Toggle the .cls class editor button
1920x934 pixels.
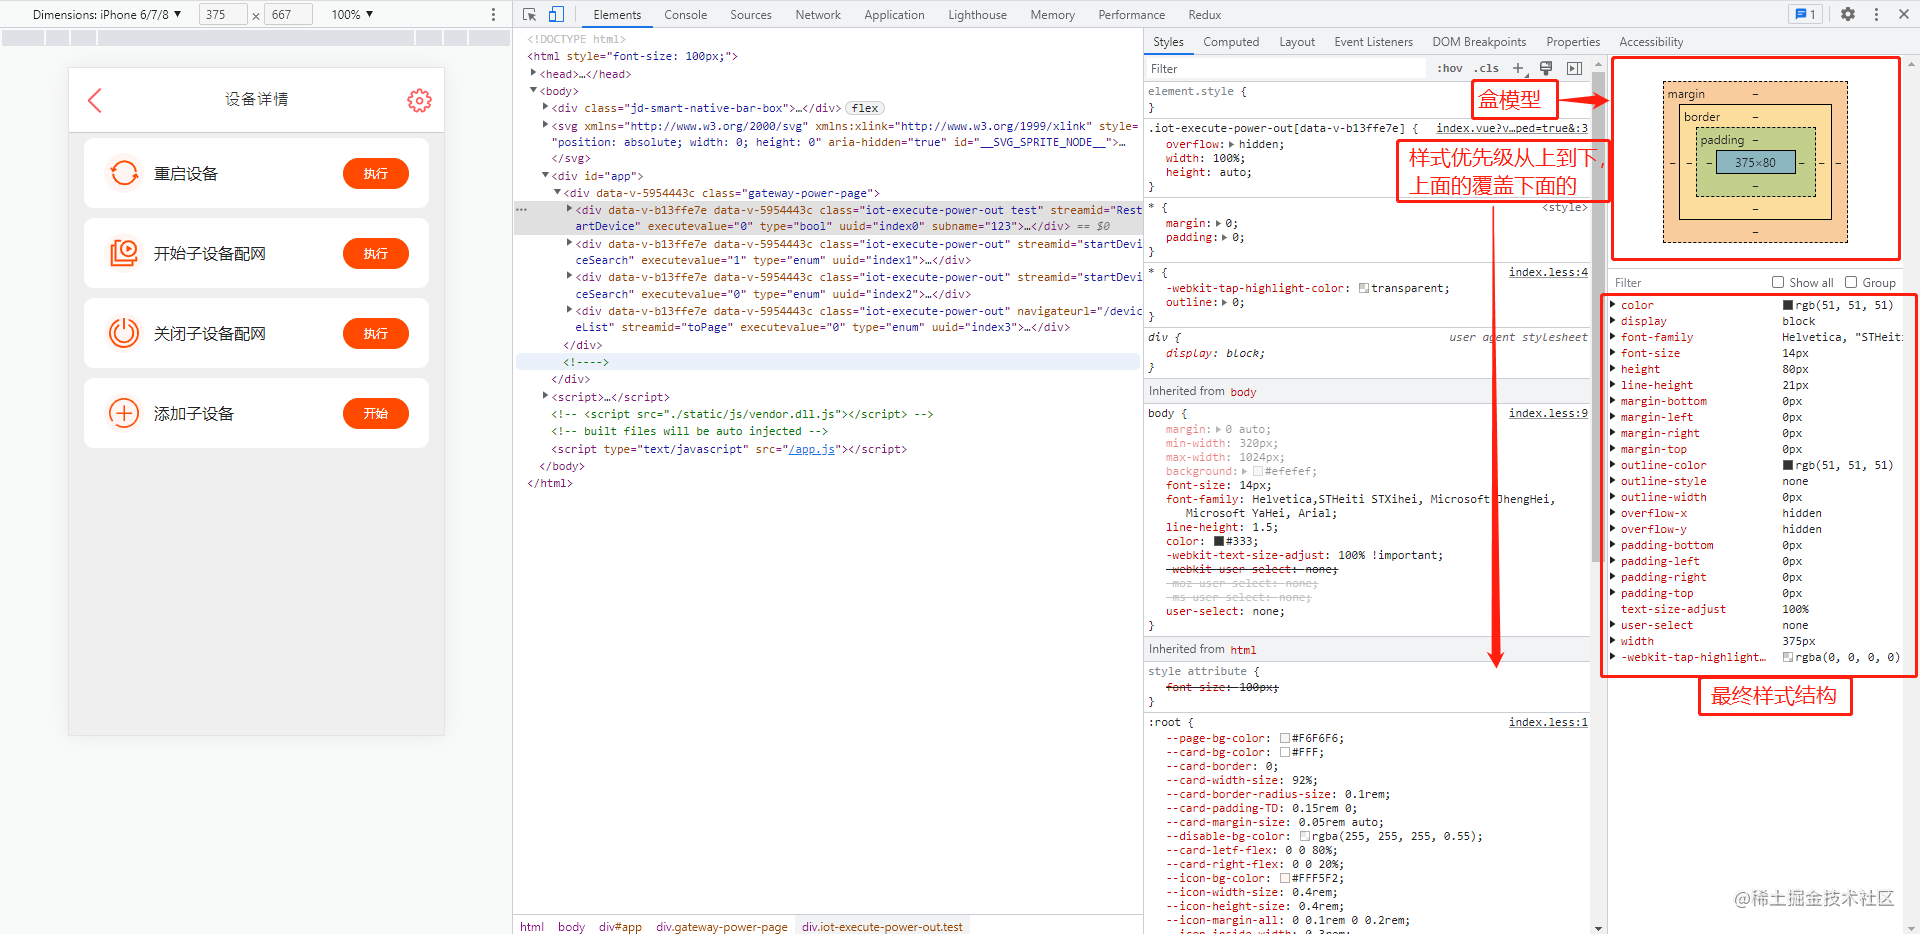coord(1487,68)
